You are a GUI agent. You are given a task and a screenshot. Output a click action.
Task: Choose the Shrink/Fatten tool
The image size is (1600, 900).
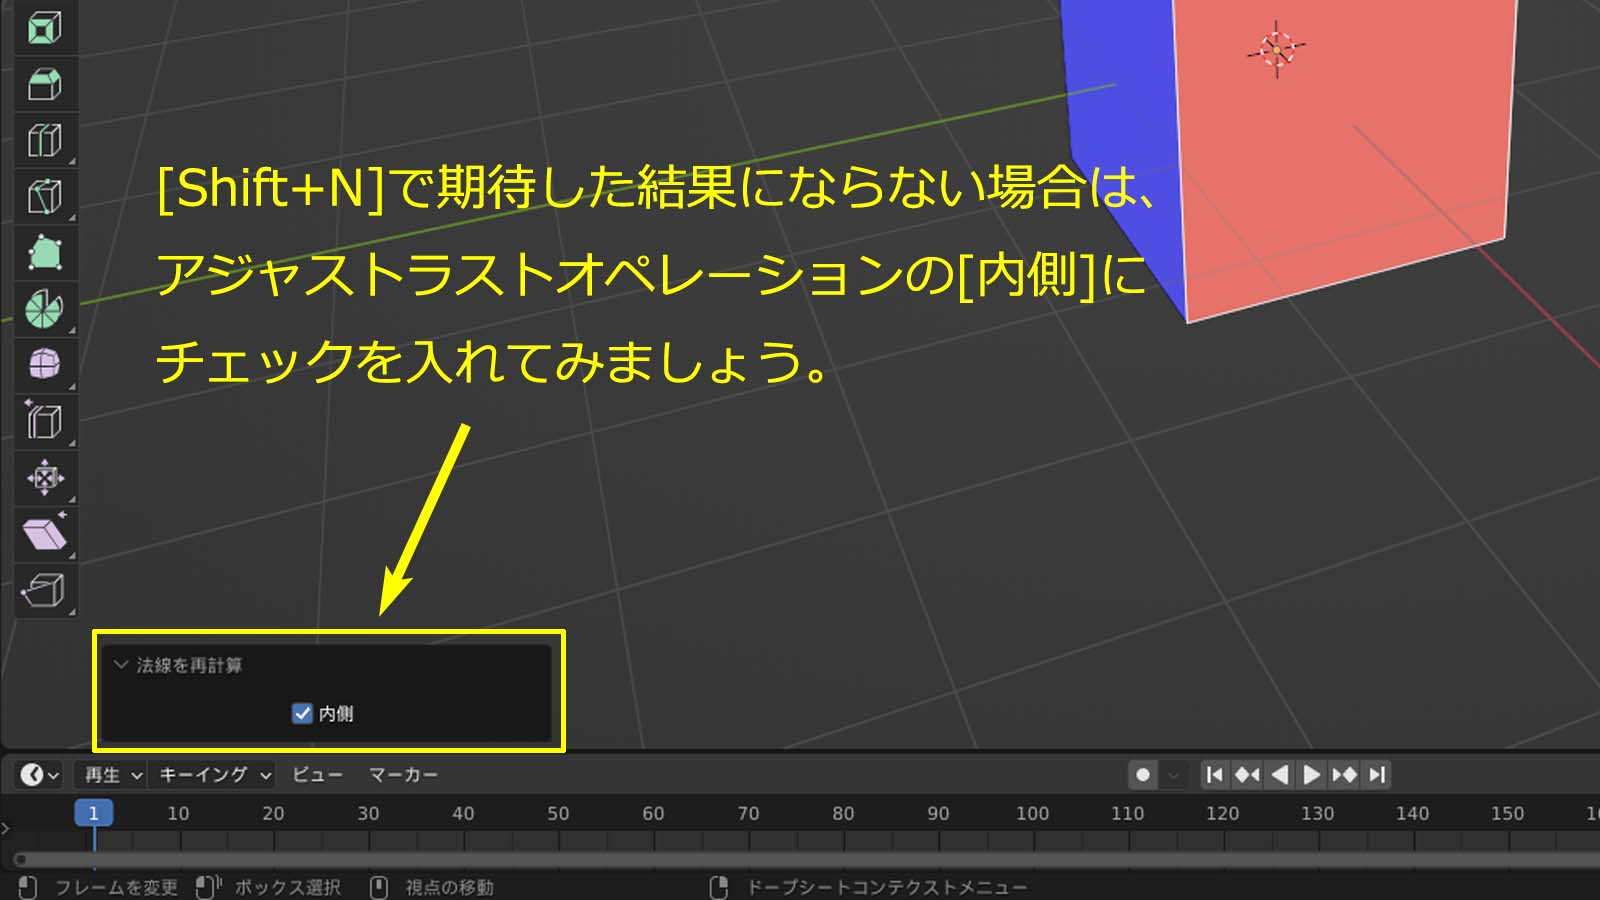pyautogui.click(x=44, y=478)
